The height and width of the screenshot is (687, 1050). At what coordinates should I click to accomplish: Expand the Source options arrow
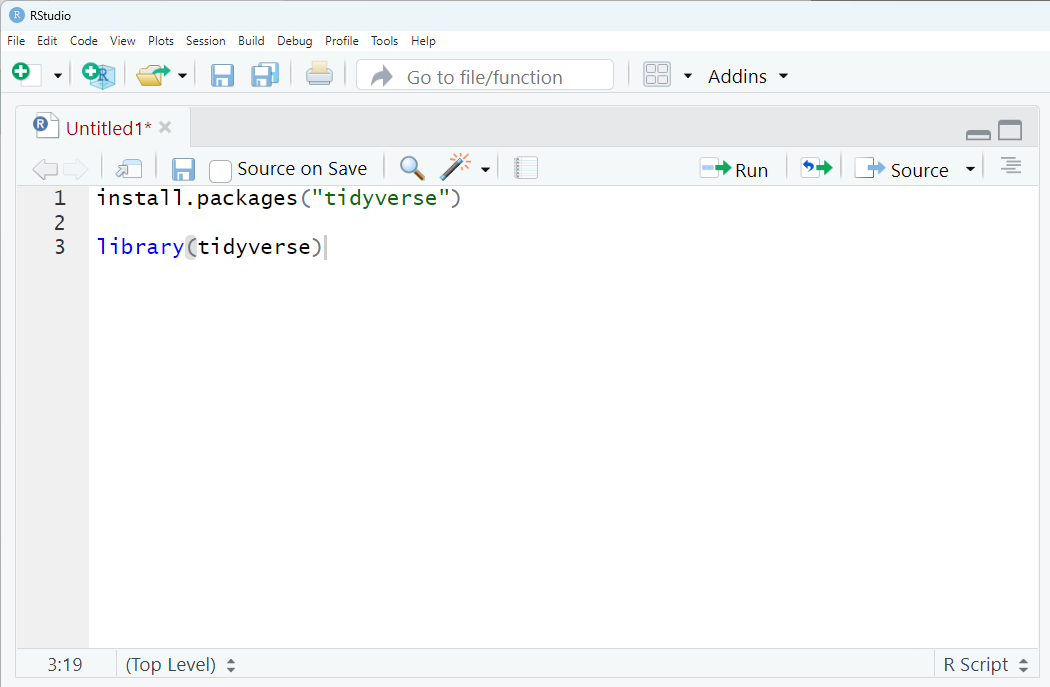(x=969, y=169)
